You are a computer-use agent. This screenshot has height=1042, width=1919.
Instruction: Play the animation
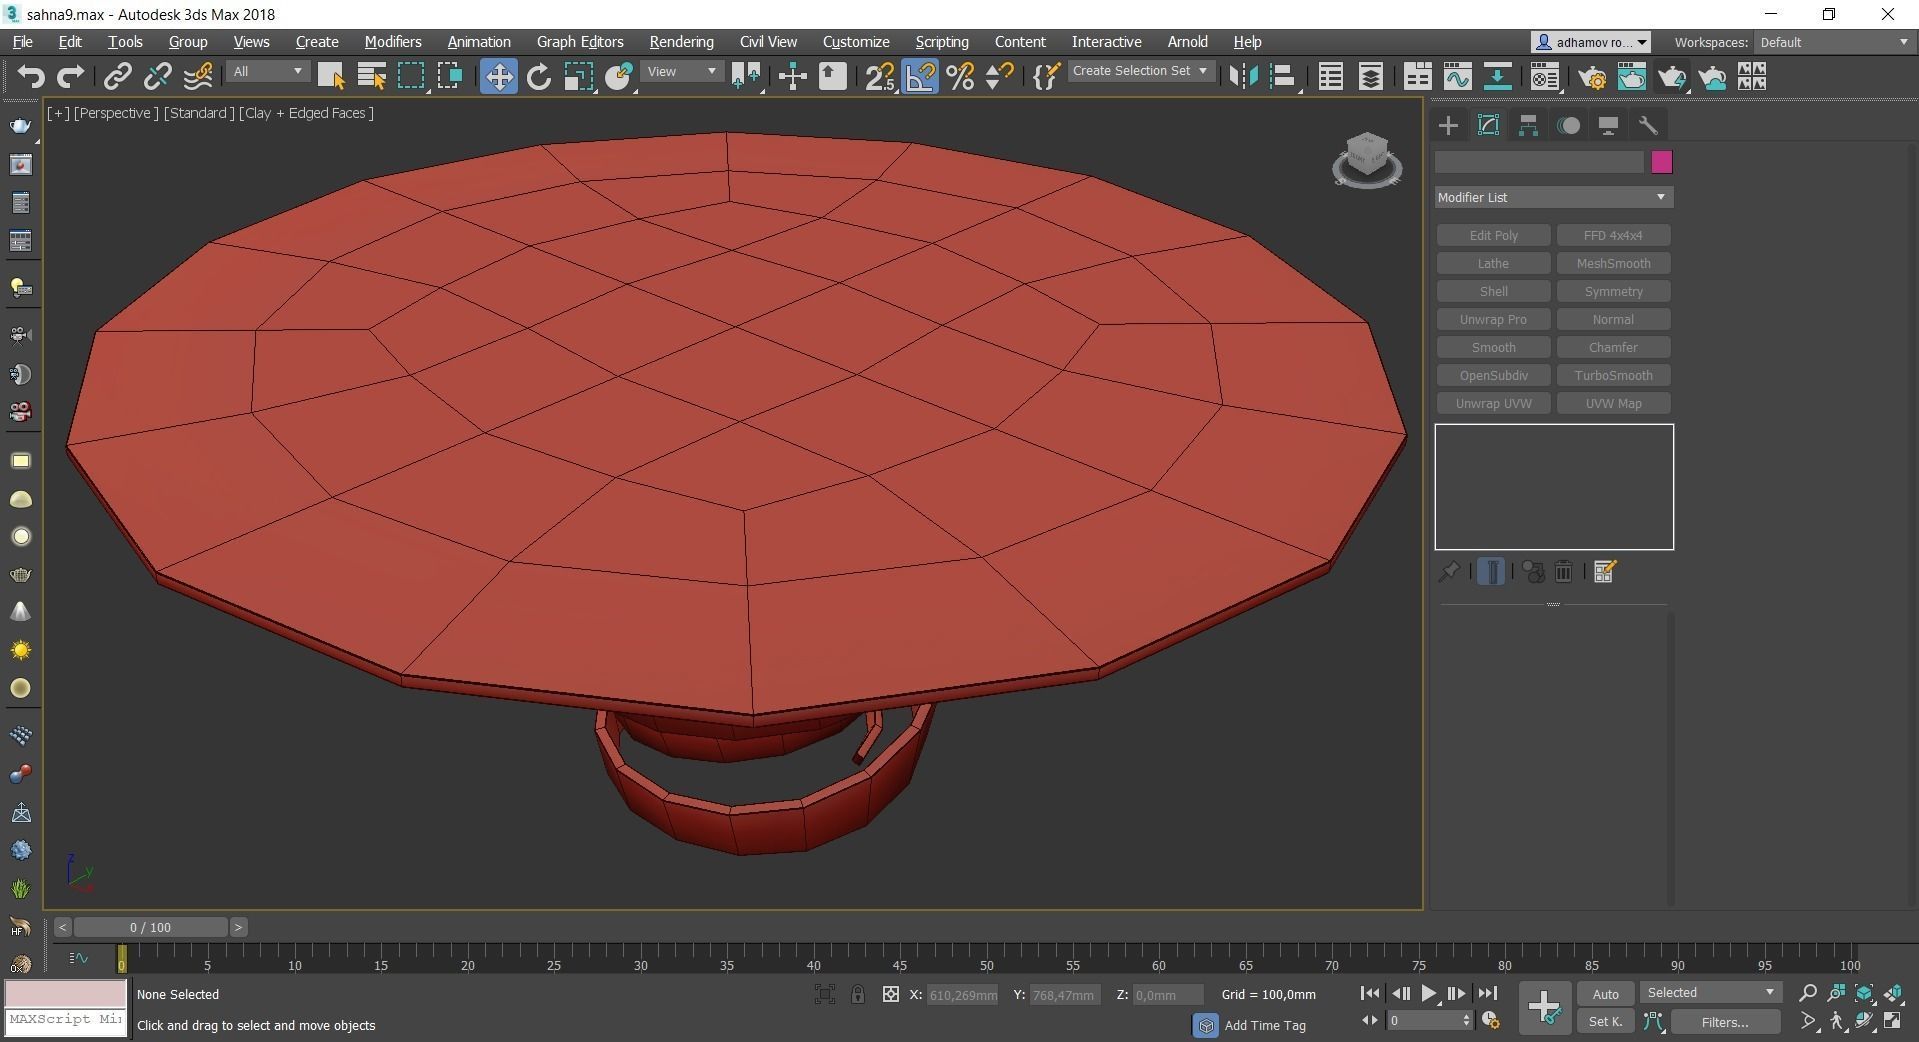[1428, 993]
